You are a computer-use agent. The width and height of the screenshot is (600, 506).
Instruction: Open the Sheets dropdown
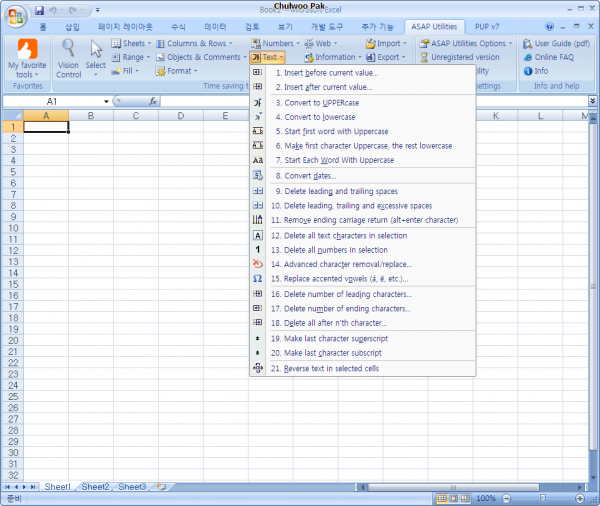click(131, 43)
